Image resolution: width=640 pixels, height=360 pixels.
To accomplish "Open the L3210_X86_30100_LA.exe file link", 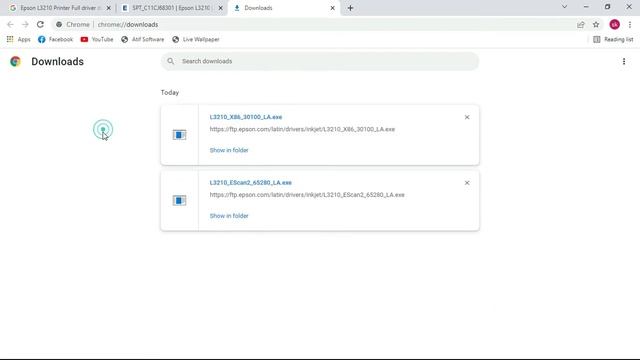I will tap(246, 117).
